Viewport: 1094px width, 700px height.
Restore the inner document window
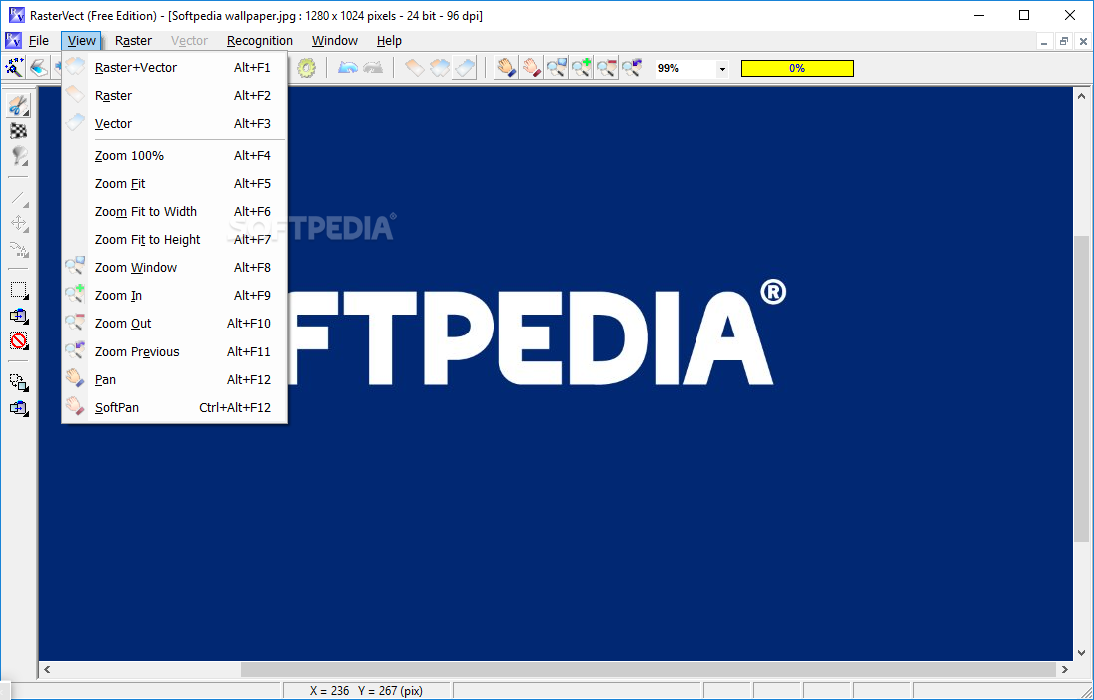click(1064, 41)
